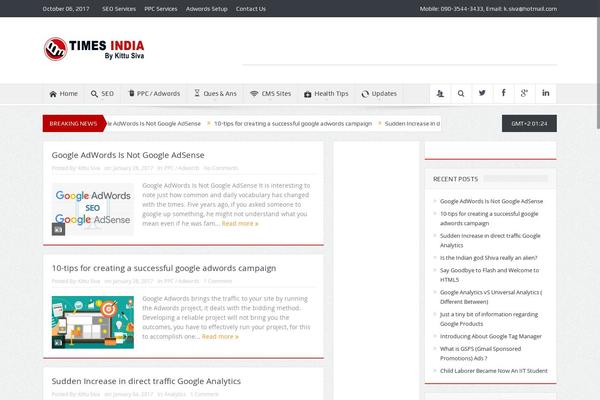The width and height of the screenshot is (600, 400).
Task: Open the PPC / Adwords menu
Action: pos(154,94)
